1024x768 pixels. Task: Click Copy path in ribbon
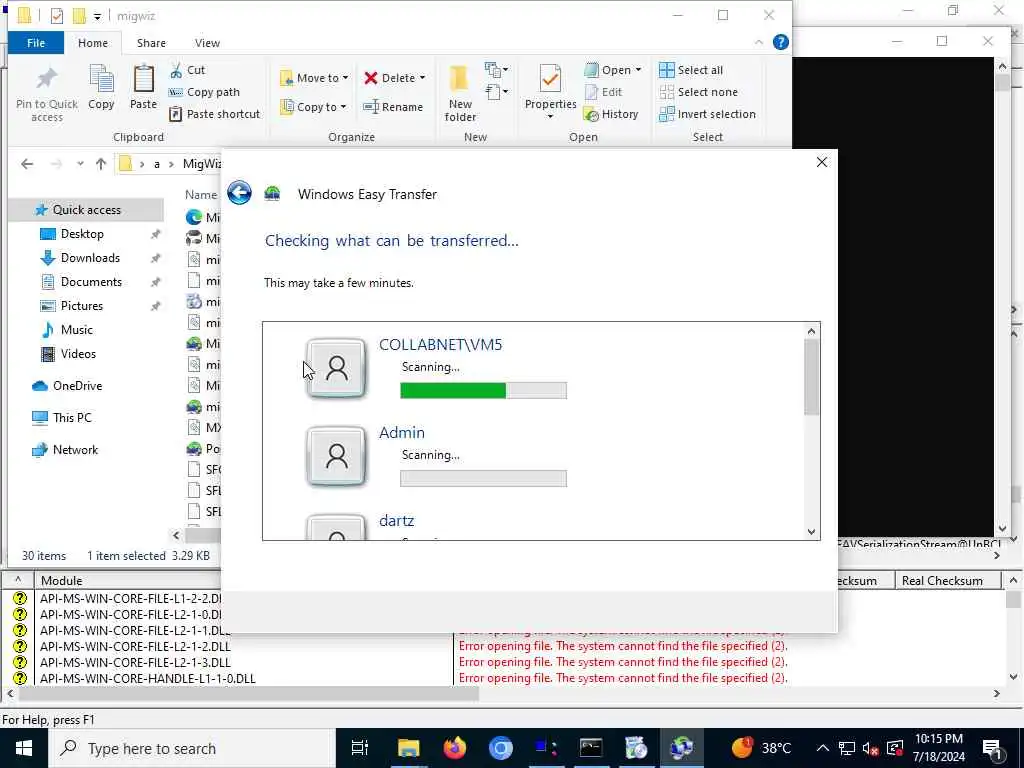click(204, 92)
